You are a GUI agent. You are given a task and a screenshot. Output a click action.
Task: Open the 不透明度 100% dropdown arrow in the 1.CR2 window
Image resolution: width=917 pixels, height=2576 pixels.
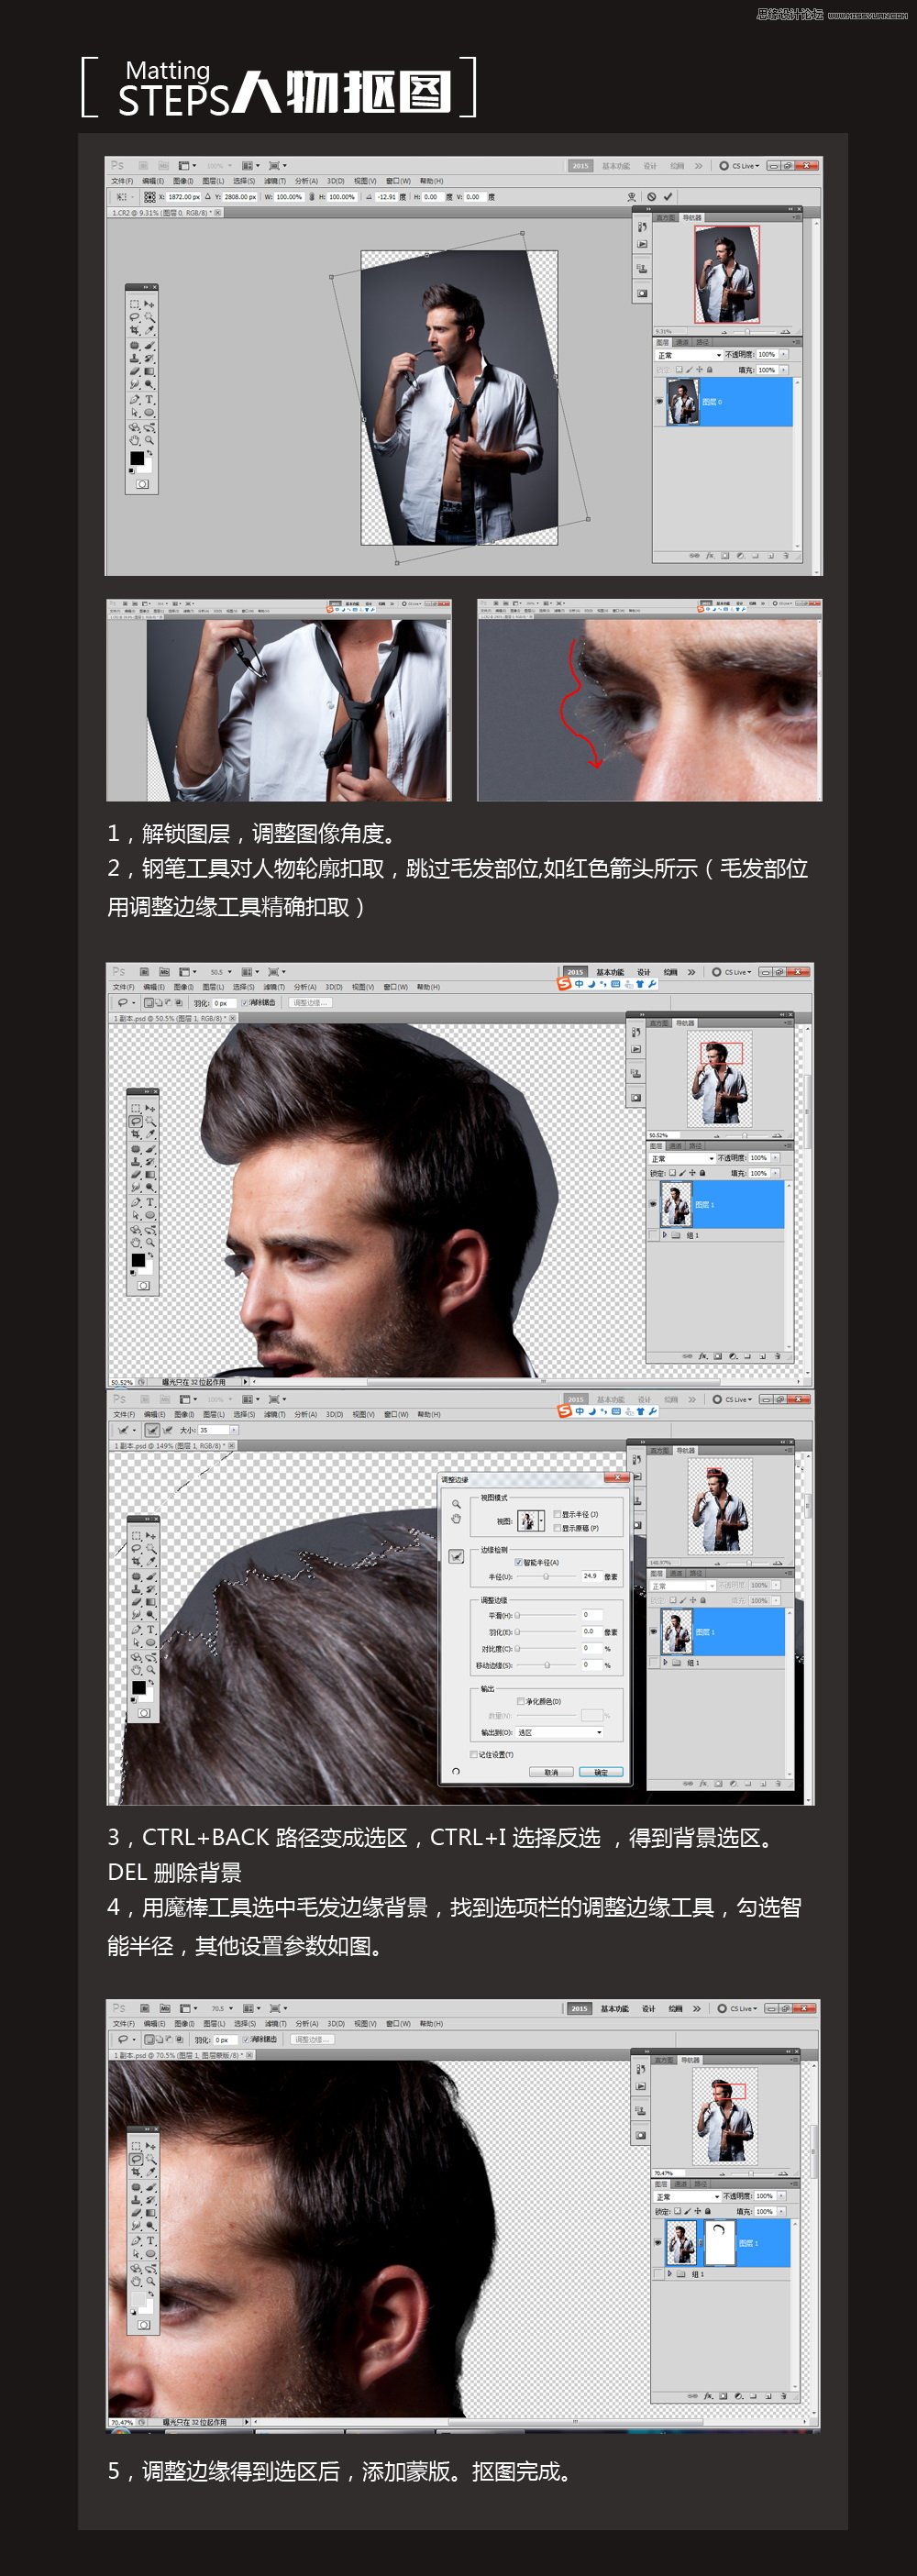click(784, 355)
